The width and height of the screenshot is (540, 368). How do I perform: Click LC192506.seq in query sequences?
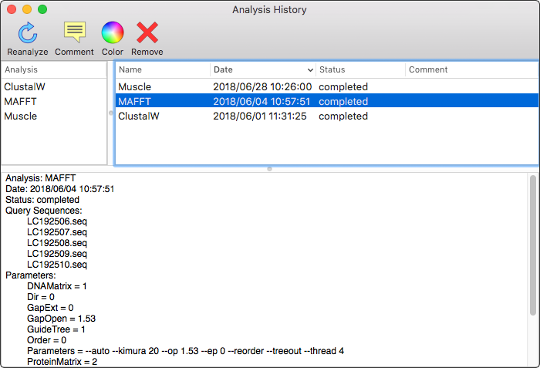click(x=57, y=221)
